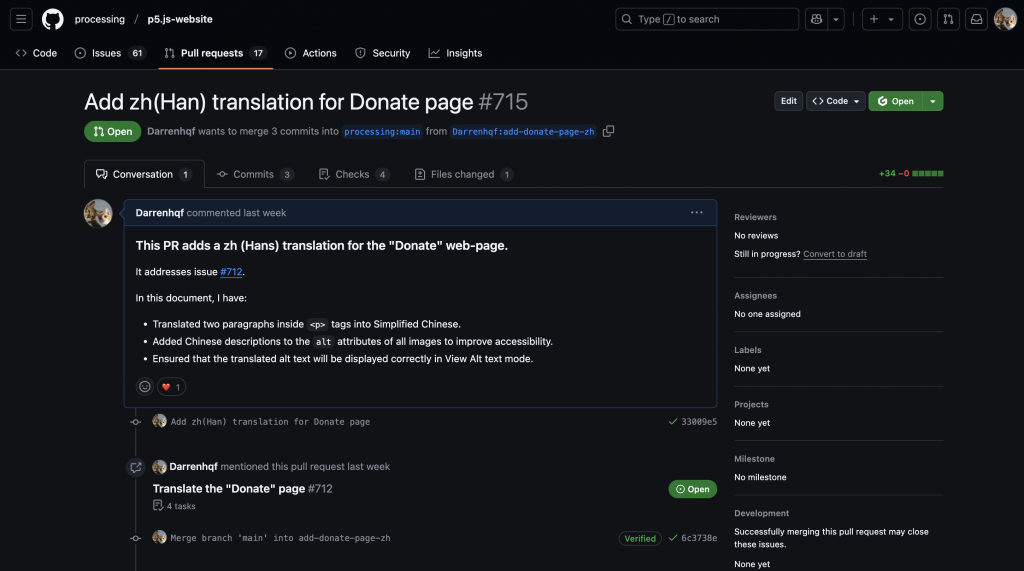Click the 4 tasks indicator

(174, 506)
